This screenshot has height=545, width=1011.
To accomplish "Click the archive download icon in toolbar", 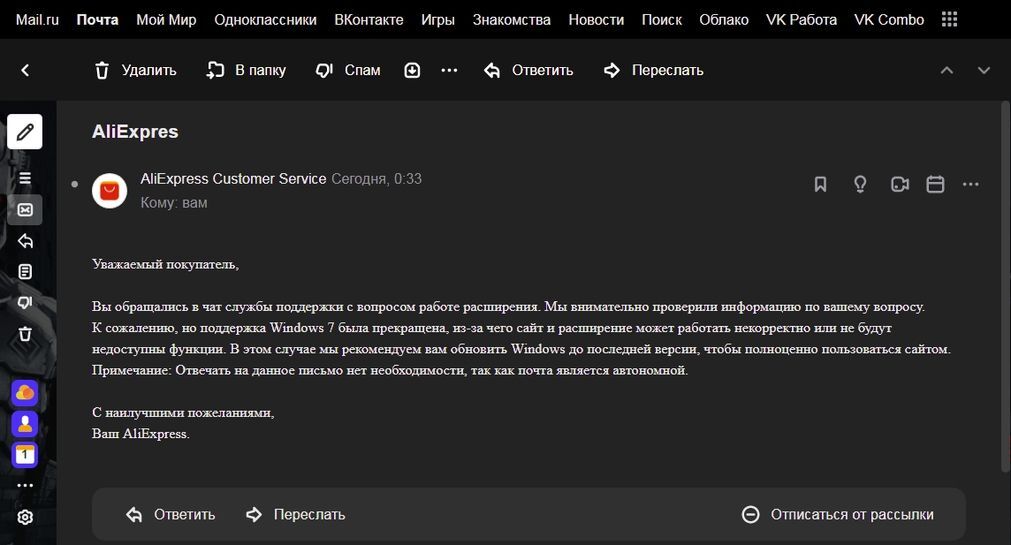I will coord(412,70).
